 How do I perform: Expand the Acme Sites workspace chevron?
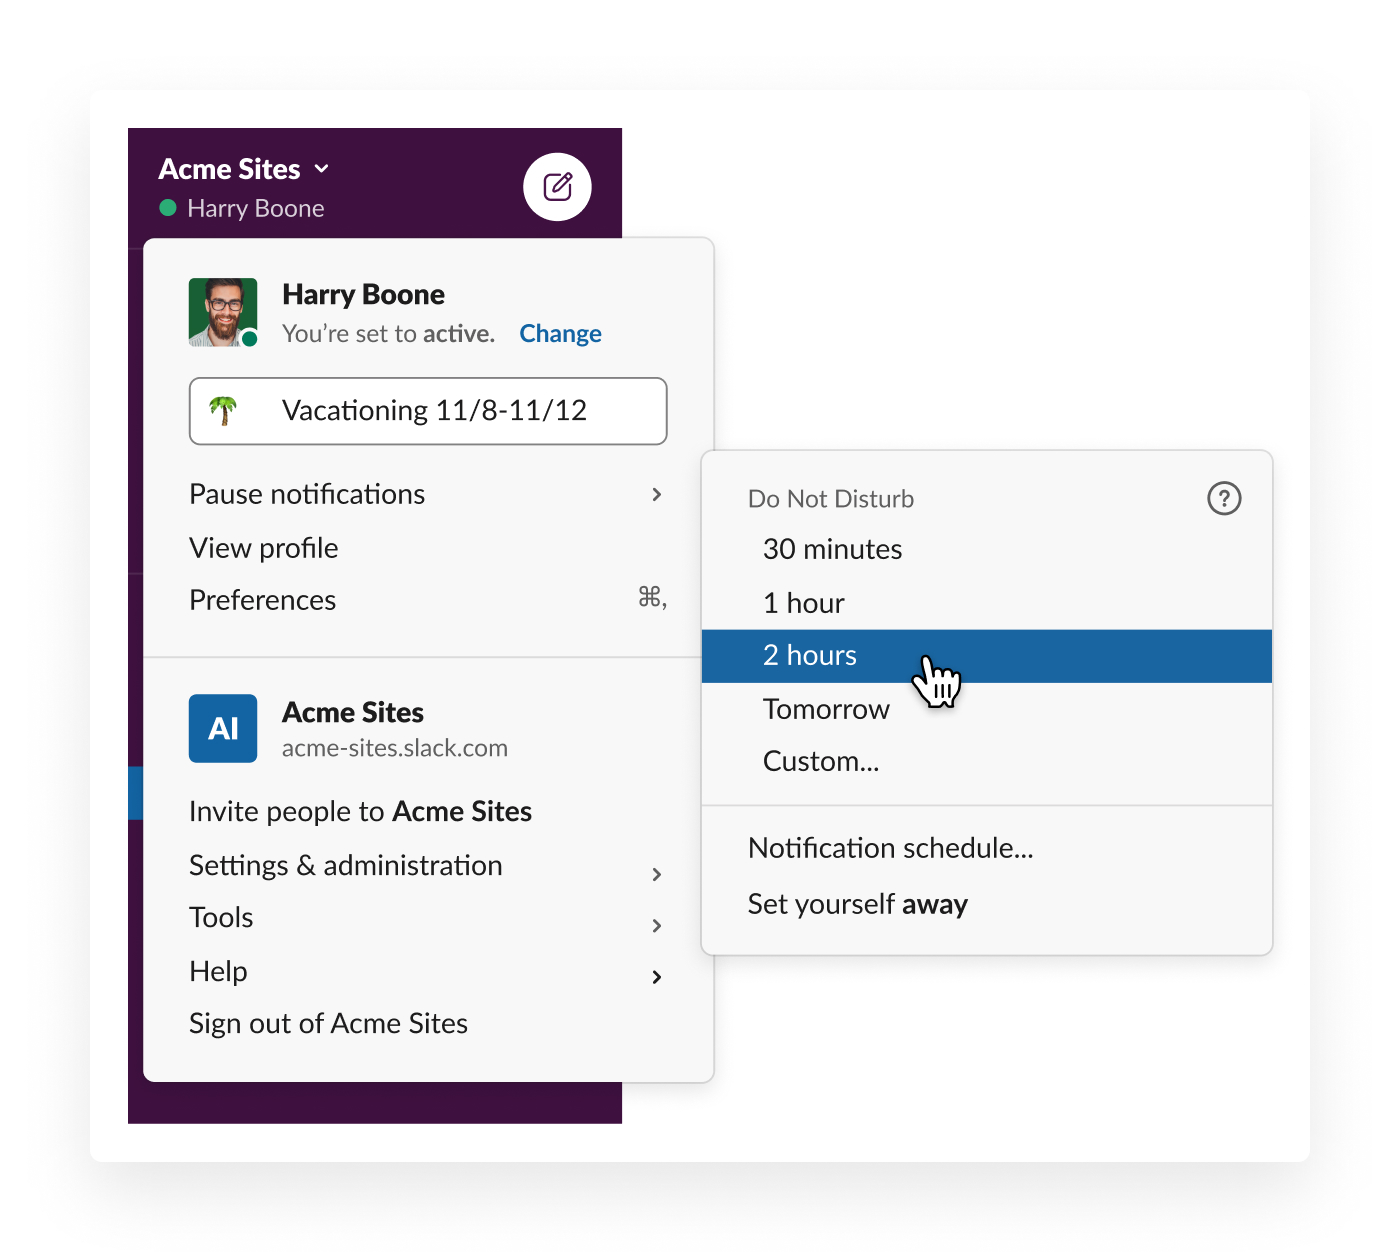coord(322,169)
